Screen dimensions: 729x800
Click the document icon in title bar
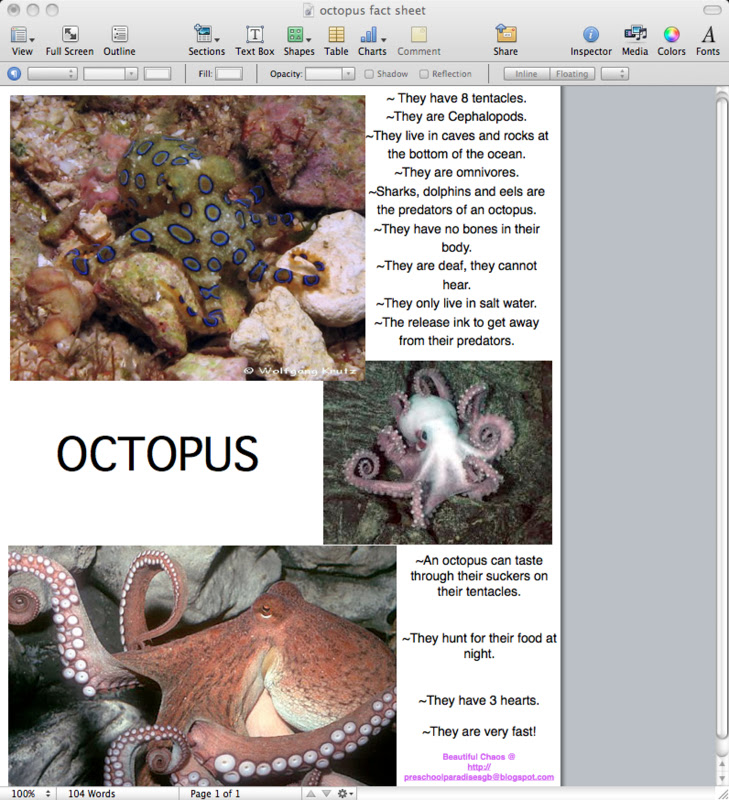point(308,10)
